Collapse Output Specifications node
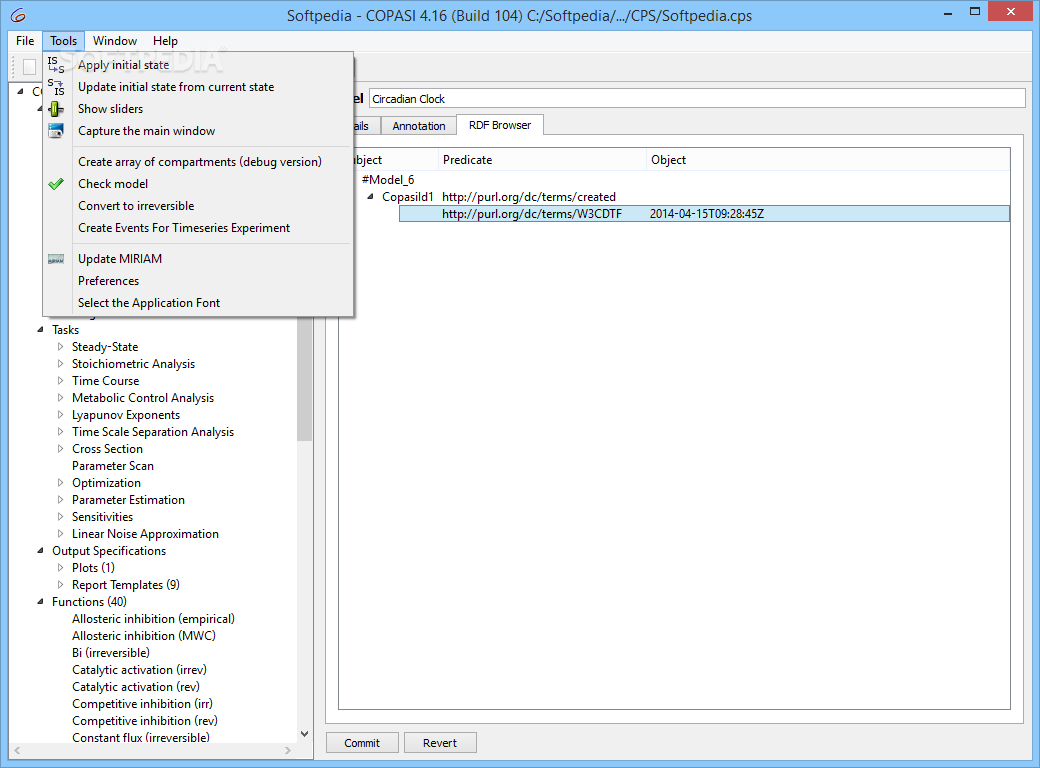The width and height of the screenshot is (1040, 768). [40, 550]
